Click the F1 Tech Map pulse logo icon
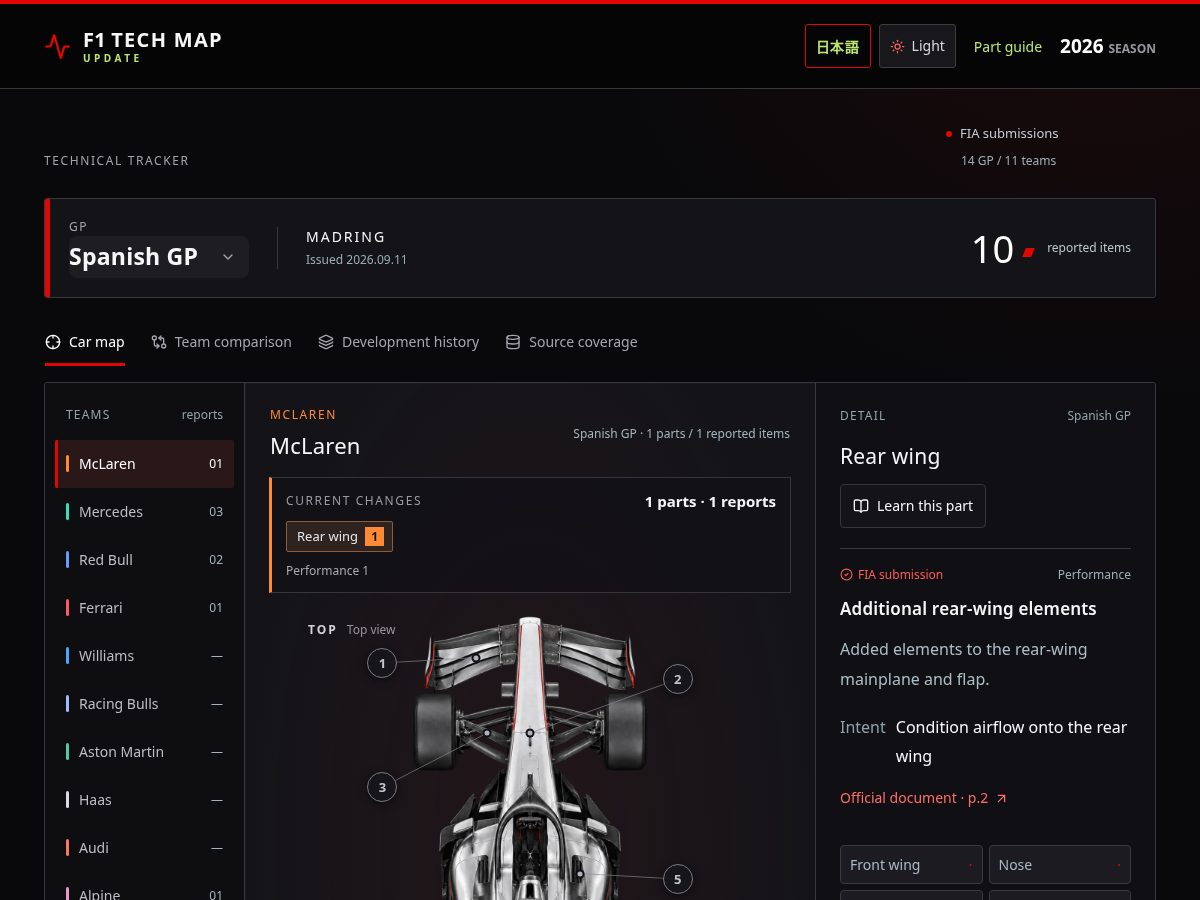The image size is (1200, 900). pyautogui.click(x=58, y=46)
